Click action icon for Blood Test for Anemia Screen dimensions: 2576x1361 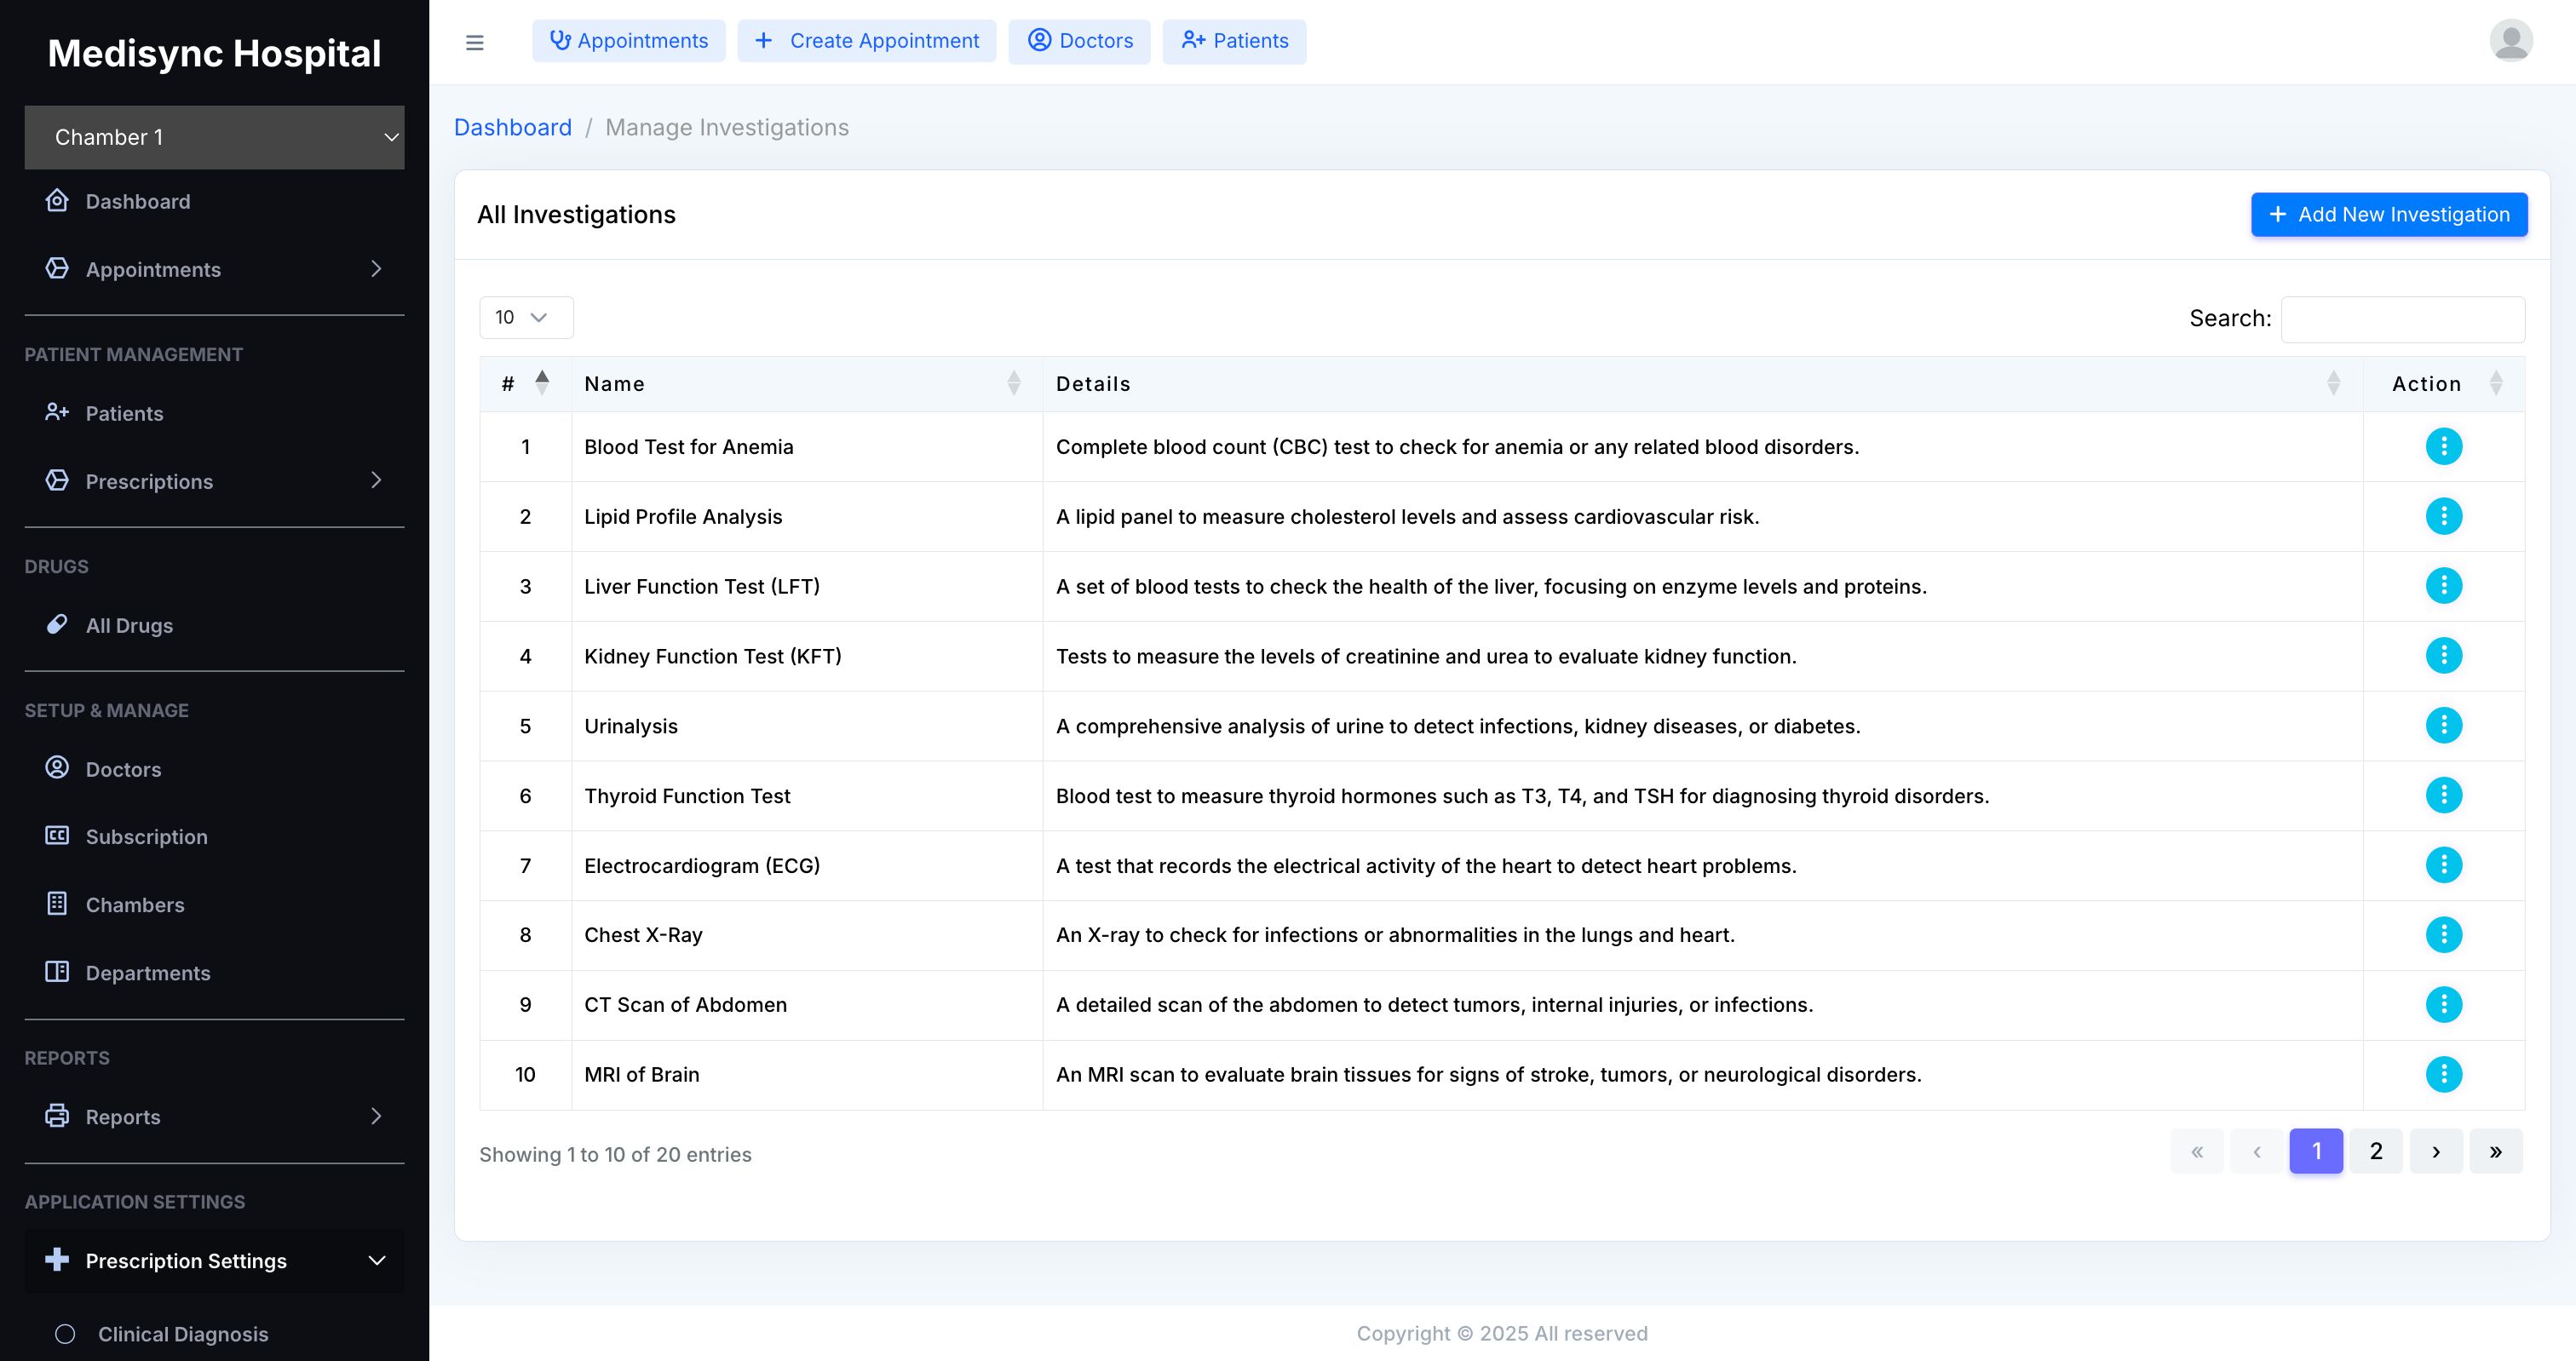(x=2443, y=447)
